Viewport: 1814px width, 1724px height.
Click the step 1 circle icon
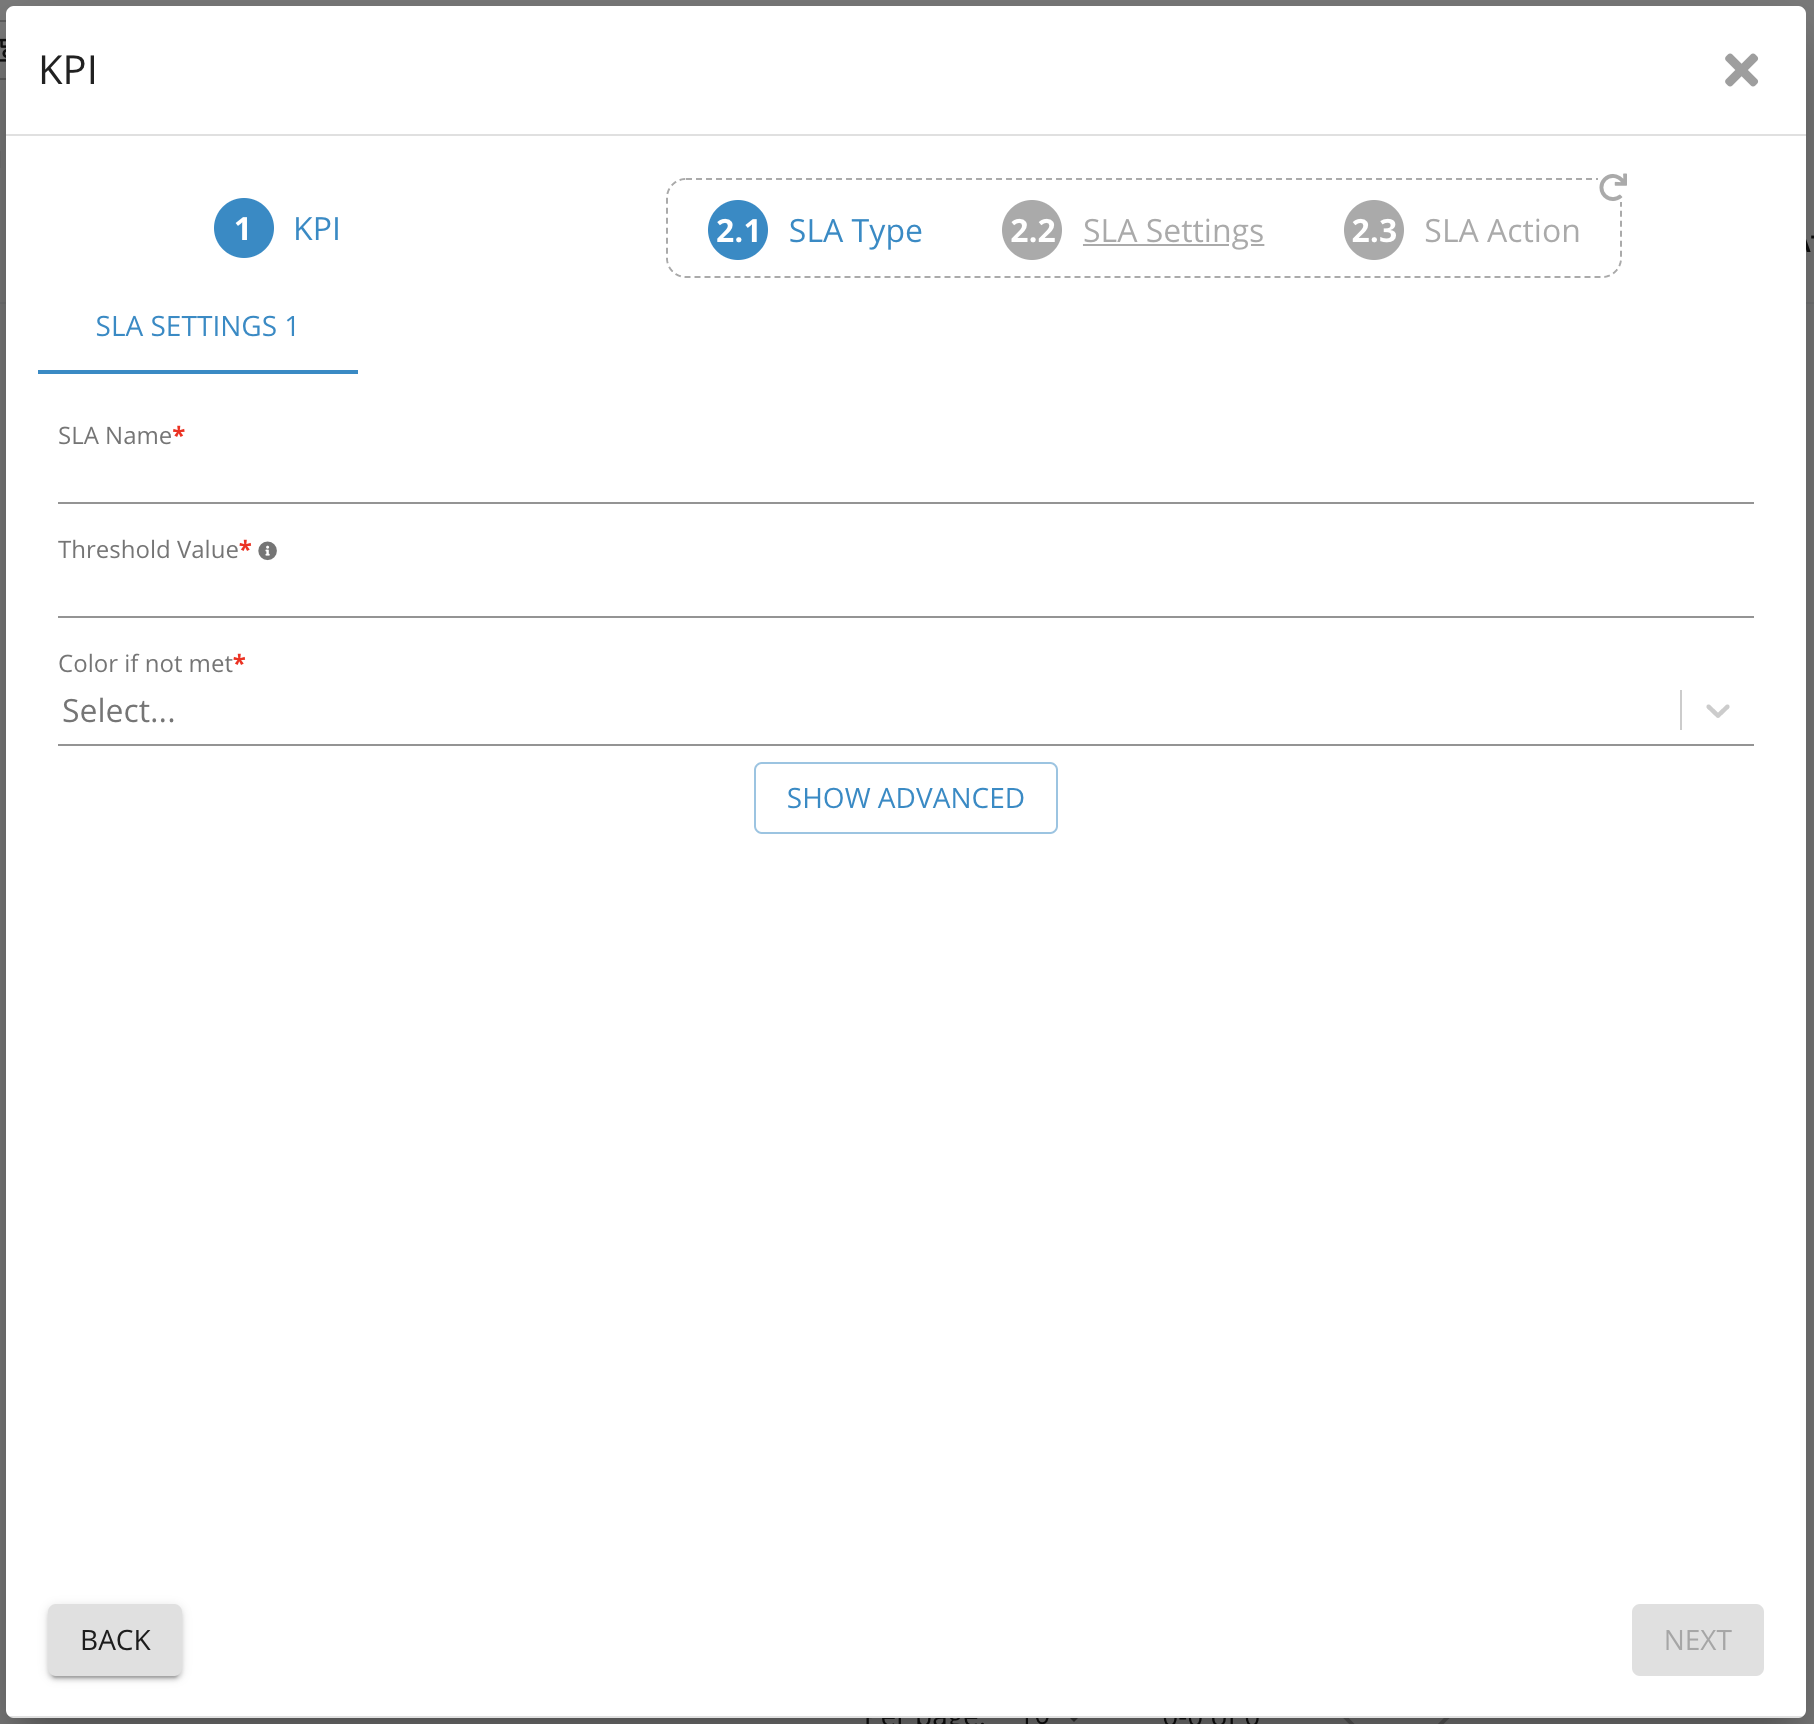pos(243,229)
